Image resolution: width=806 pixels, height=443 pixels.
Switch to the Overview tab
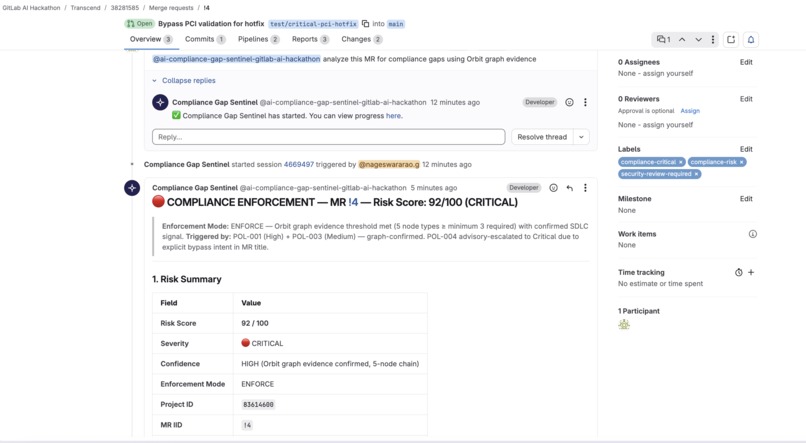pos(151,40)
